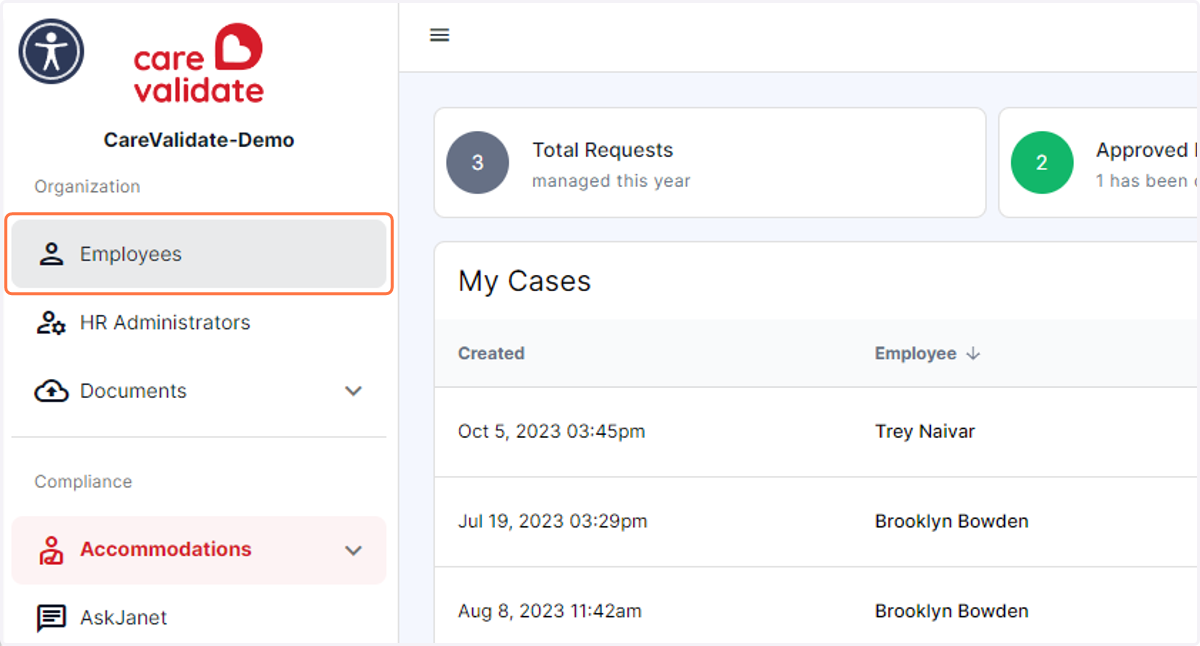Click the Care Validate logo
The height and width of the screenshot is (646, 1200).
pos(198,64)
